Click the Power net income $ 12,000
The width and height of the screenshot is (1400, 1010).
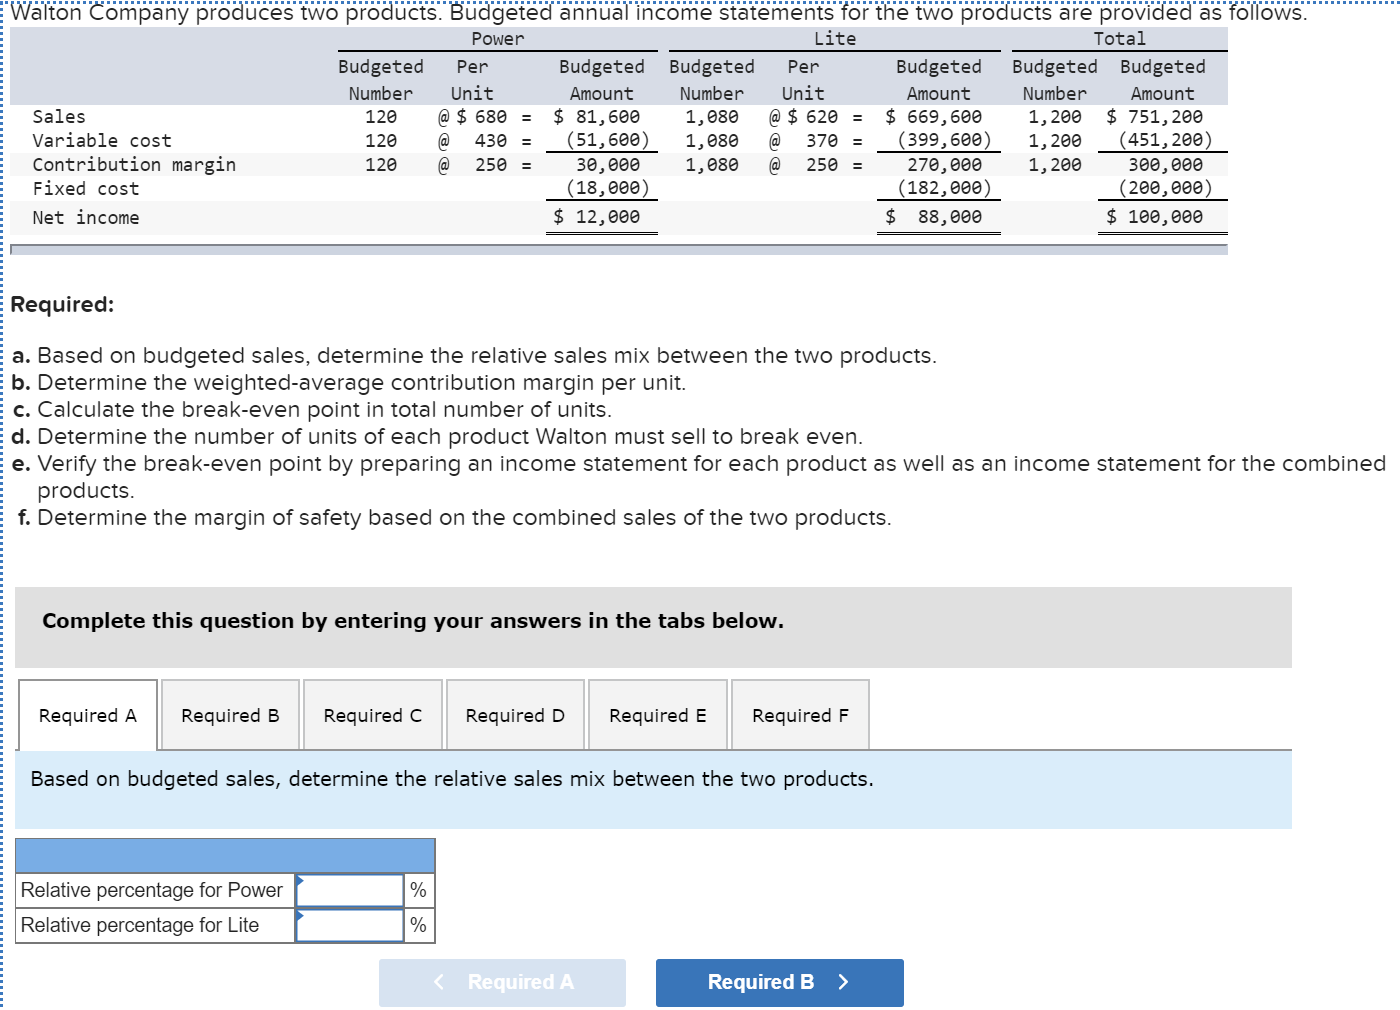tap(597, 217)
